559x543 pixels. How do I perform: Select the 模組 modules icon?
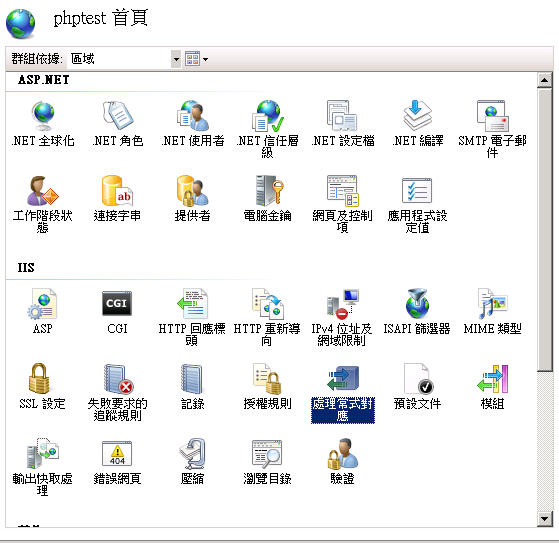click(x=492, y=378)
